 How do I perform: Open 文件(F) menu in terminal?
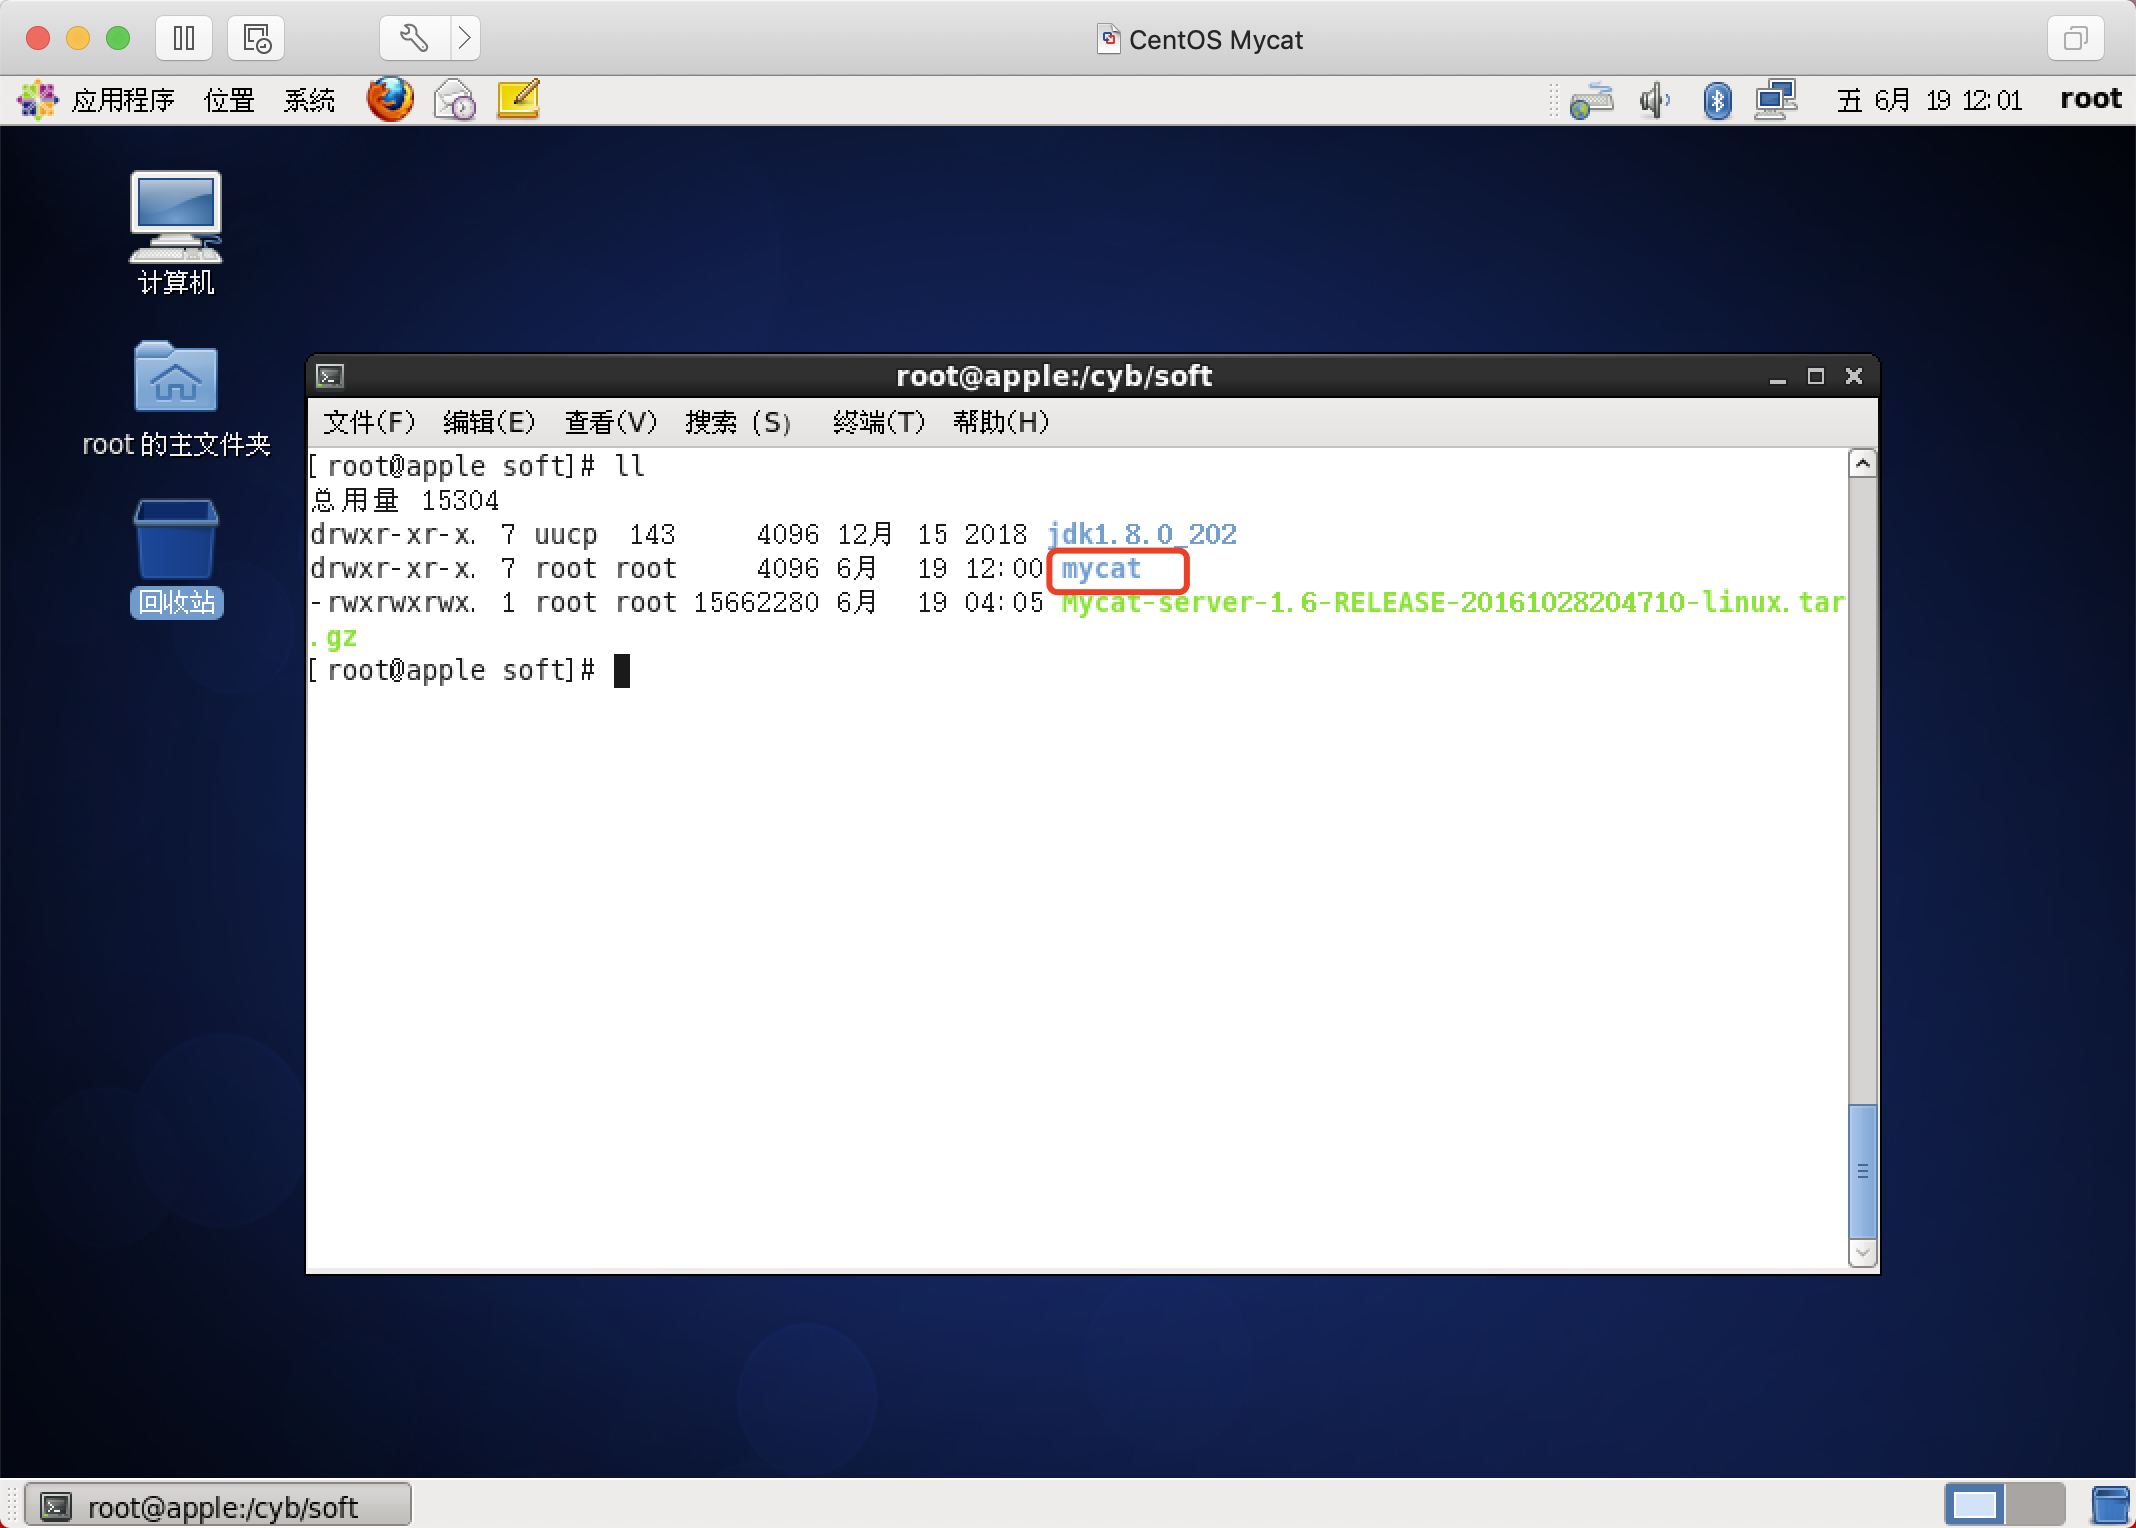click(x=369, y=422)
